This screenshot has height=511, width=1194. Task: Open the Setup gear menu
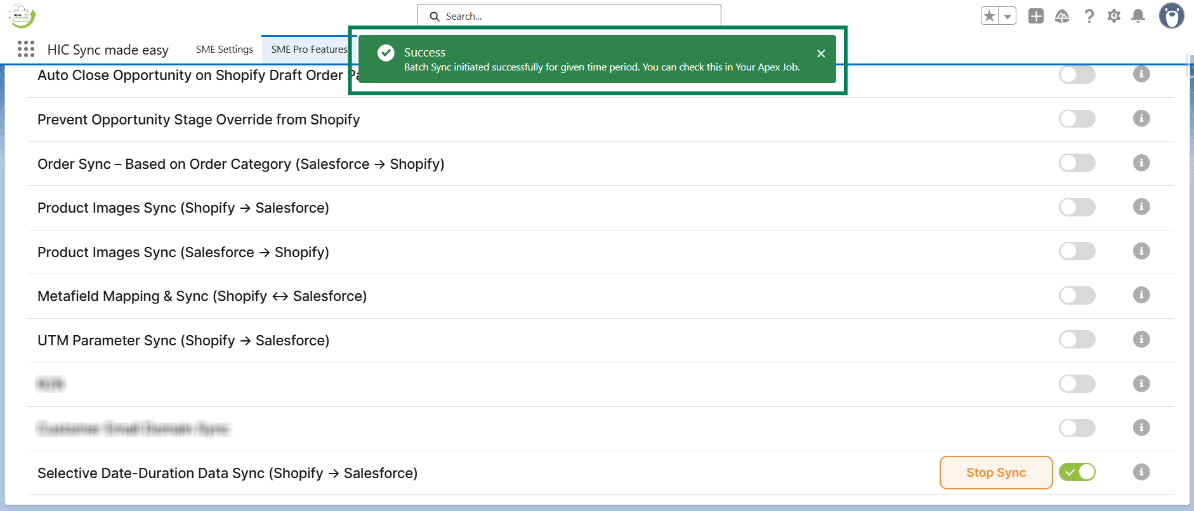coord(1113,16)
